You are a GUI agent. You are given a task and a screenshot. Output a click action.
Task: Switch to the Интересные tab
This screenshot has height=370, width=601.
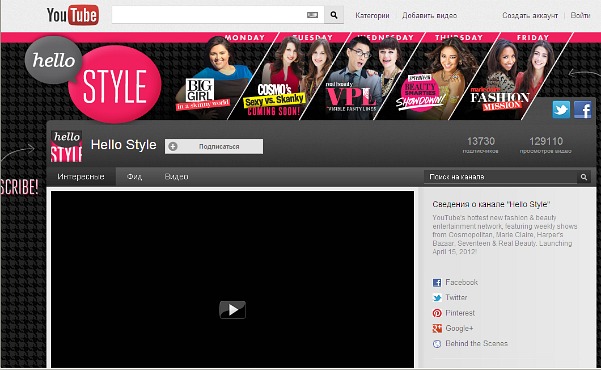(x=81, y=177)
